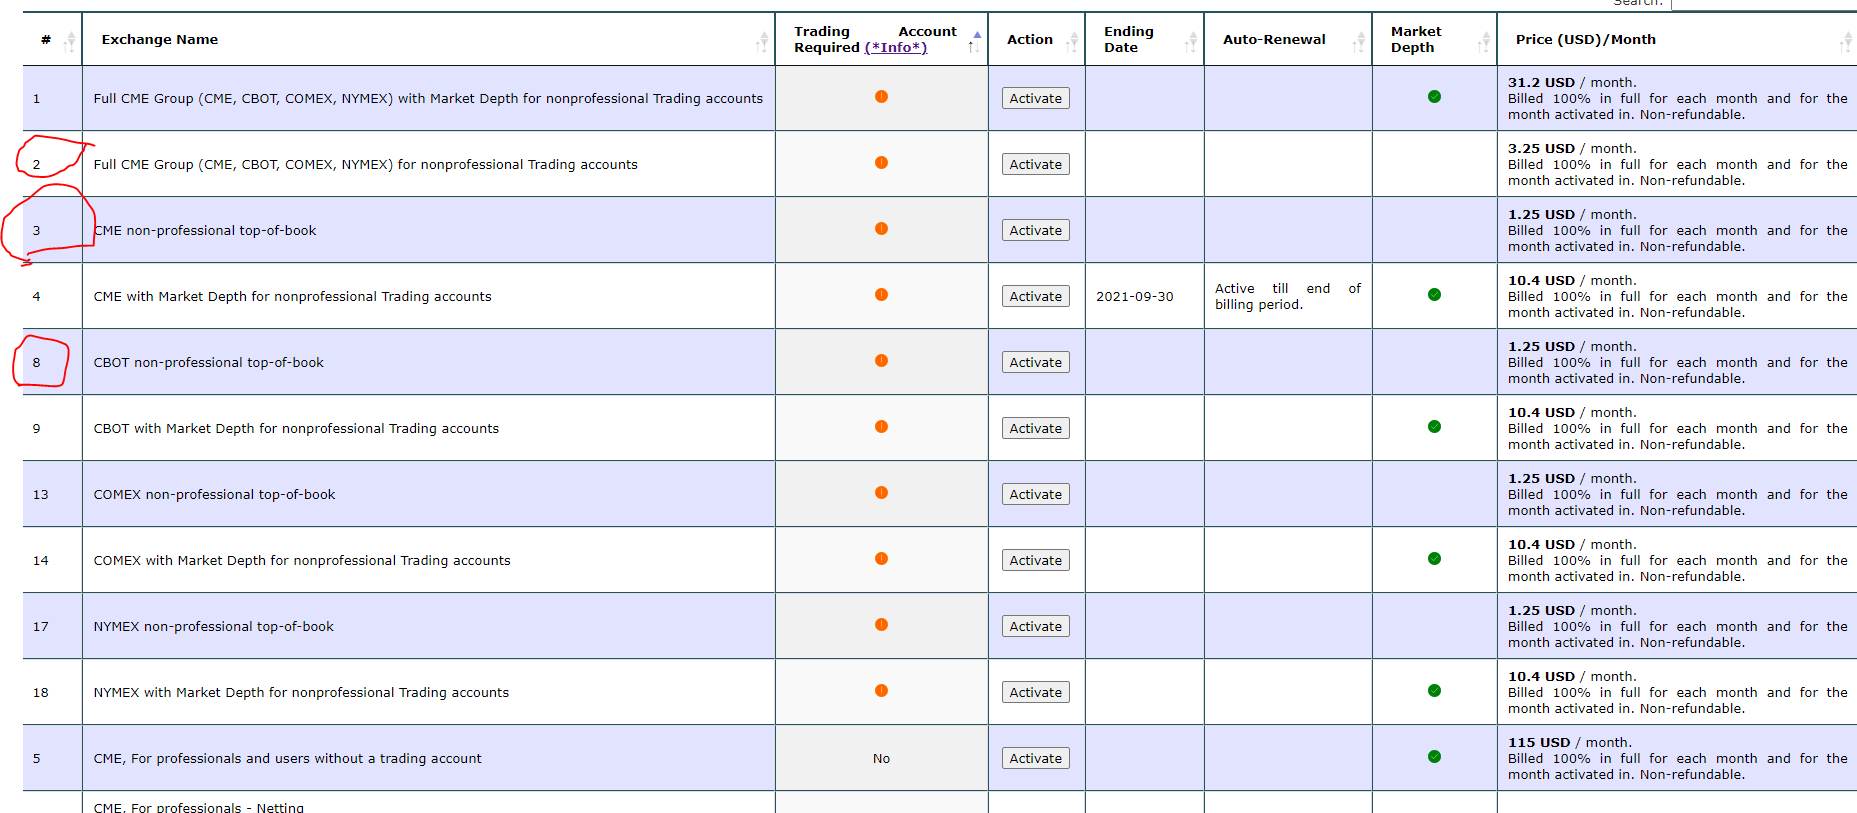Viewport: 1857px width, 813px height.
Task: Activate CME for professionals without trading account
Action: pyautogui.click(x=1036, y=758)
